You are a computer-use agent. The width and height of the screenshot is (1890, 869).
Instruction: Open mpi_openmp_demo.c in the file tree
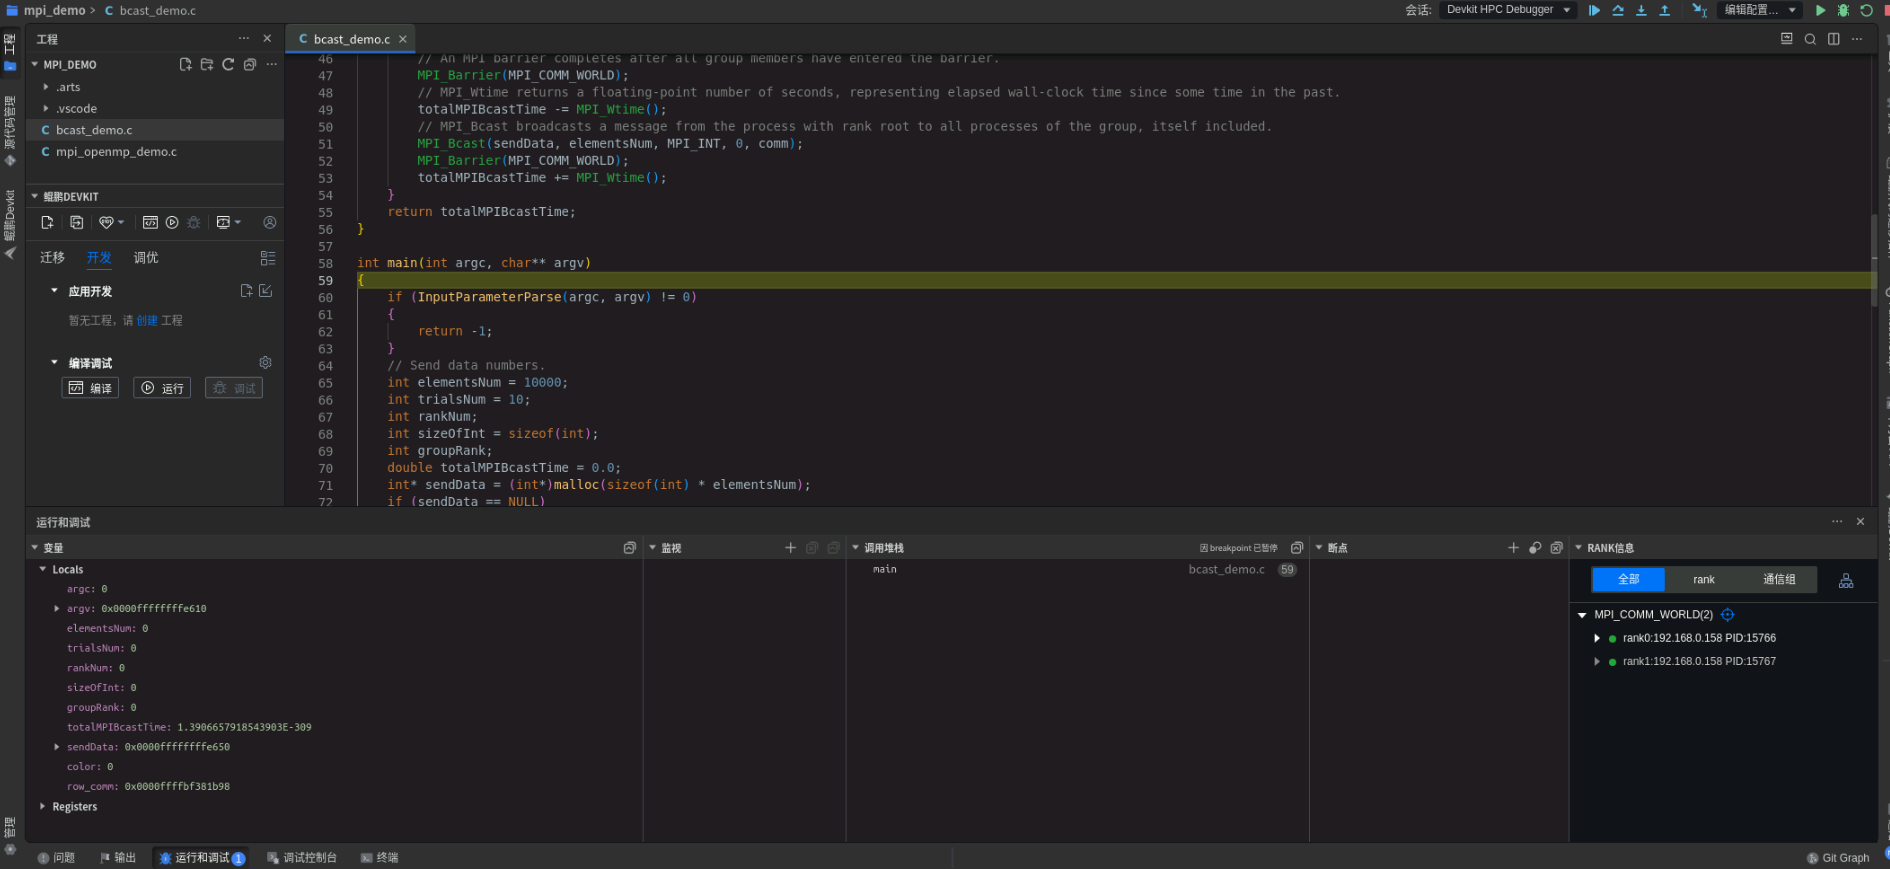pos(116,152)
